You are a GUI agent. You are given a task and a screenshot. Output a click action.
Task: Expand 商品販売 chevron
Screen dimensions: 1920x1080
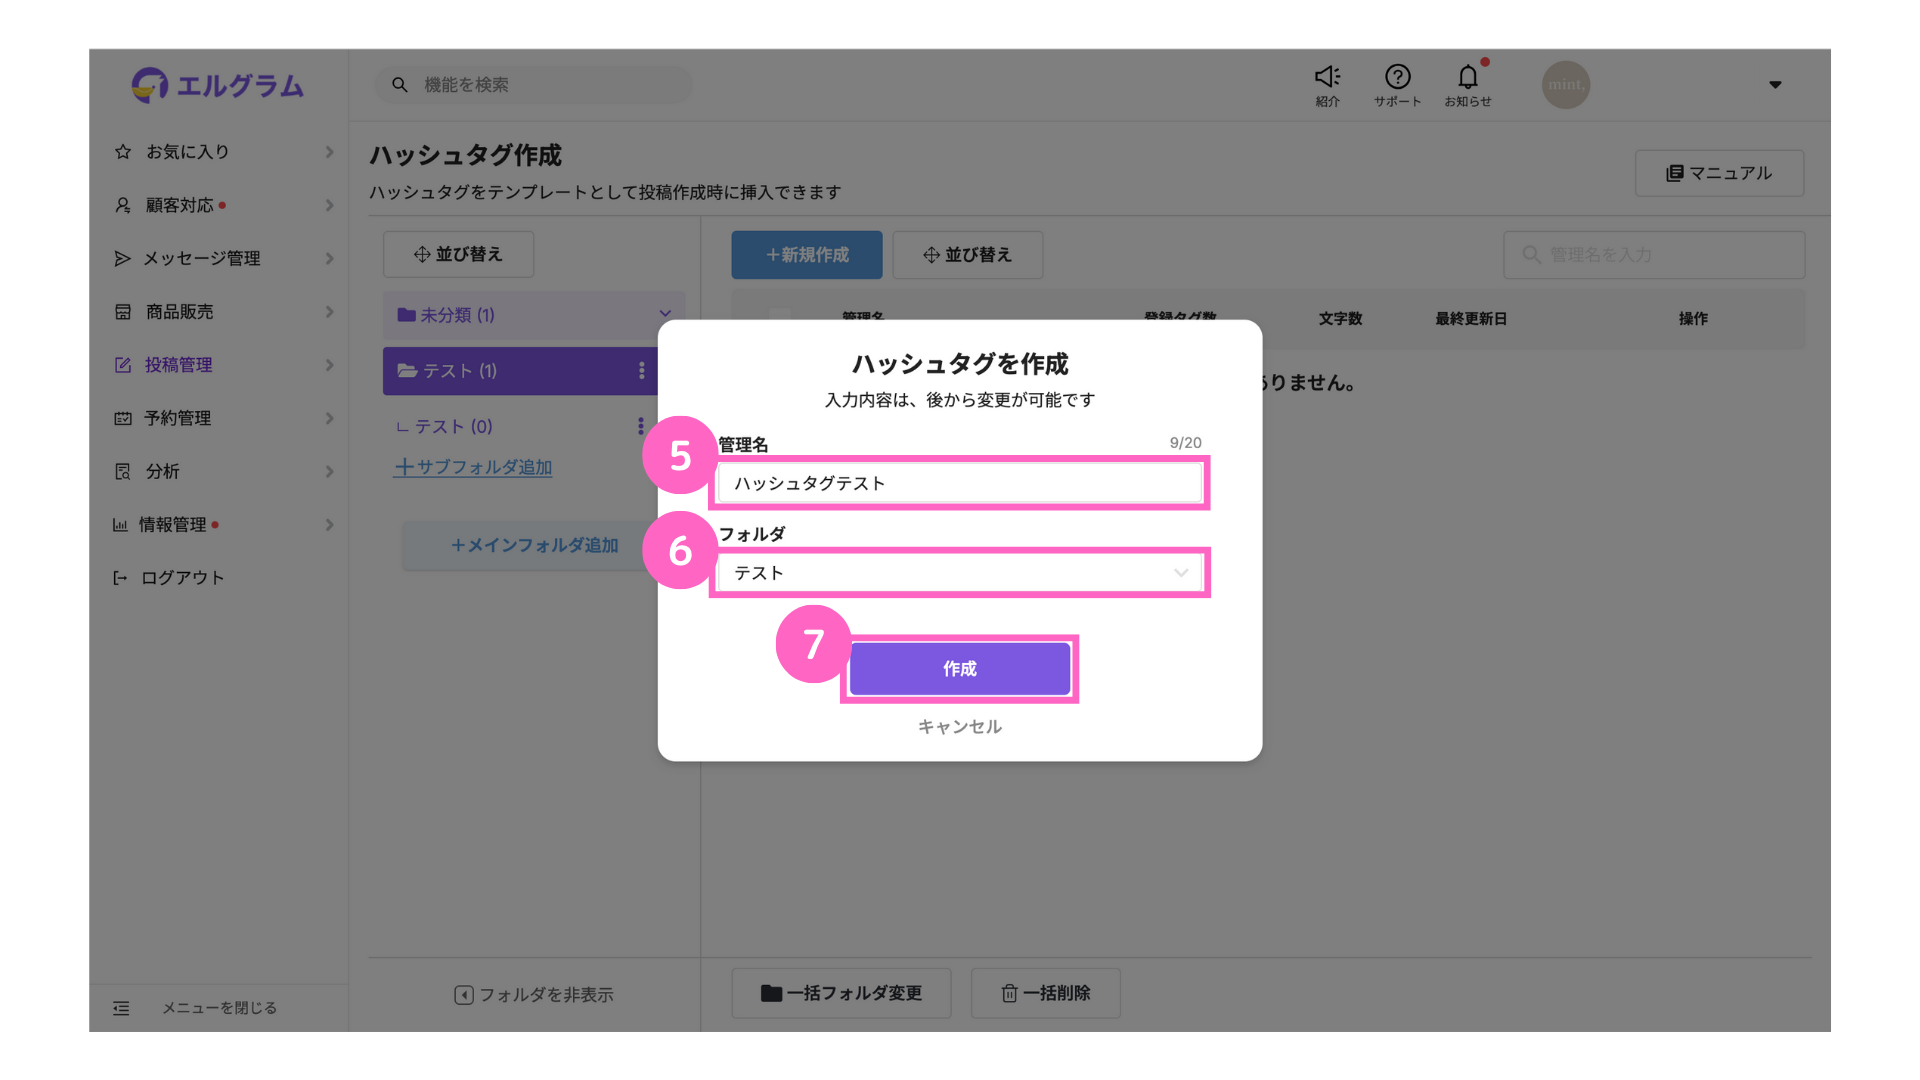329,312
